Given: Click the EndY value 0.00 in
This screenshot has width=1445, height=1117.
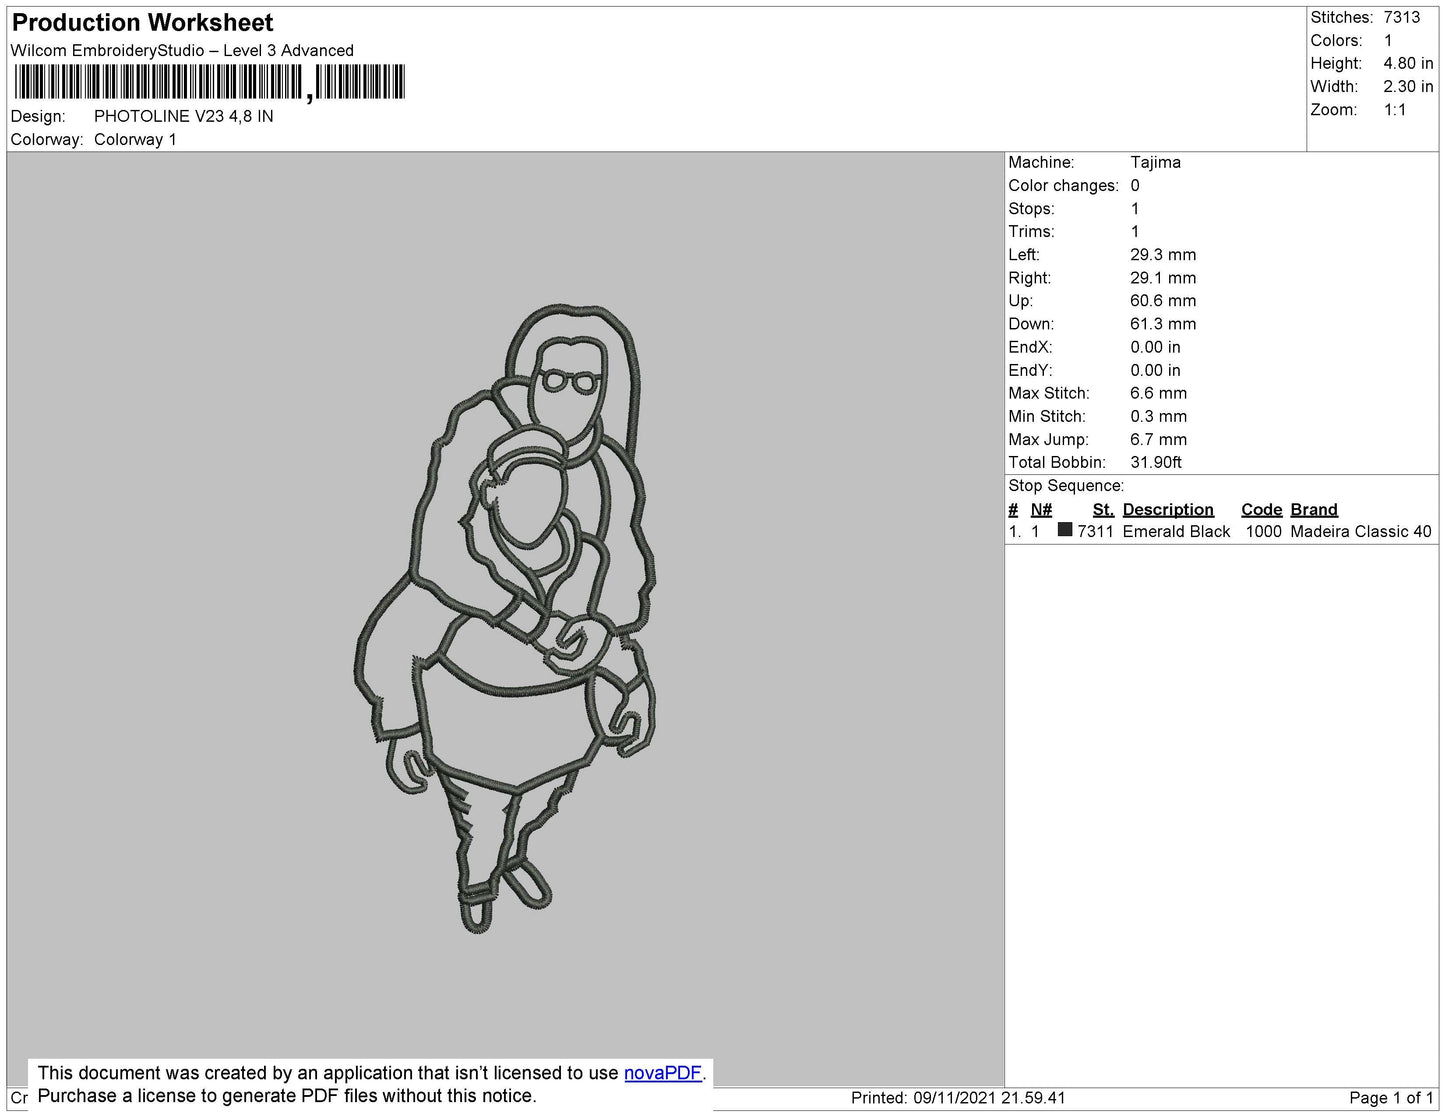Looking at the screenshot, I should [1155, 370].
